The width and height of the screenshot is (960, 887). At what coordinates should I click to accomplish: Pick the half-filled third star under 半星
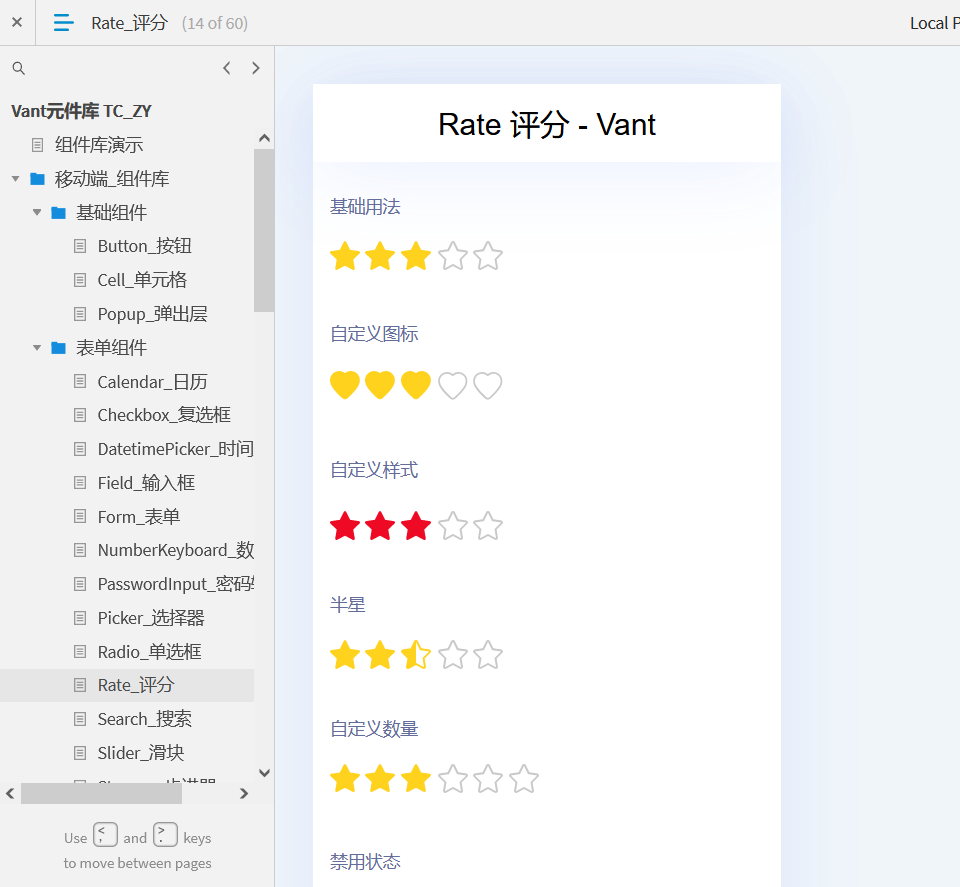coord(416,655)
